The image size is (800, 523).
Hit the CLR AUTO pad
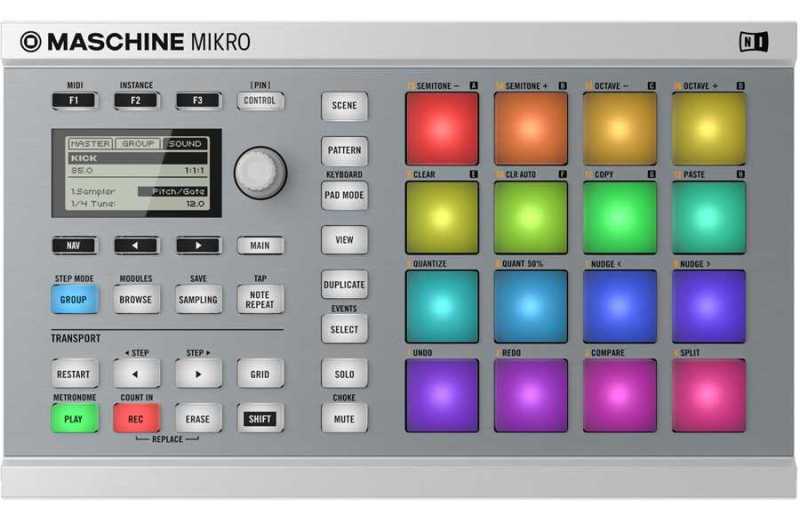point(531,217)
